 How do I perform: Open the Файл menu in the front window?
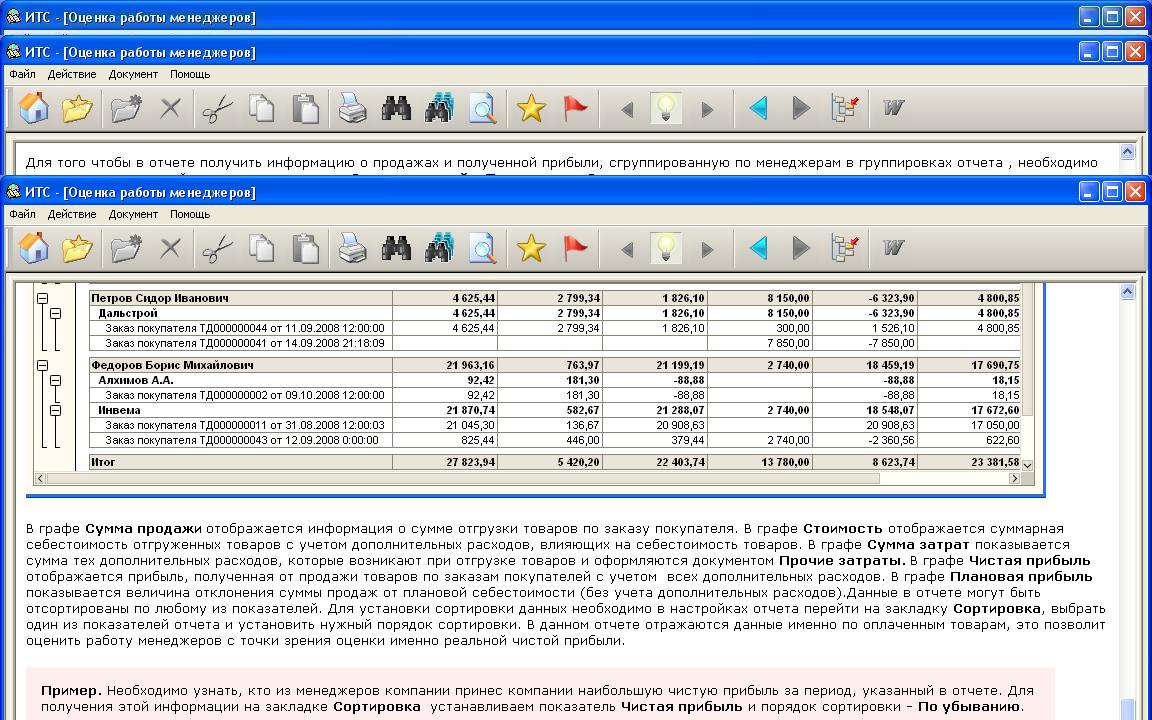[22, 214]
